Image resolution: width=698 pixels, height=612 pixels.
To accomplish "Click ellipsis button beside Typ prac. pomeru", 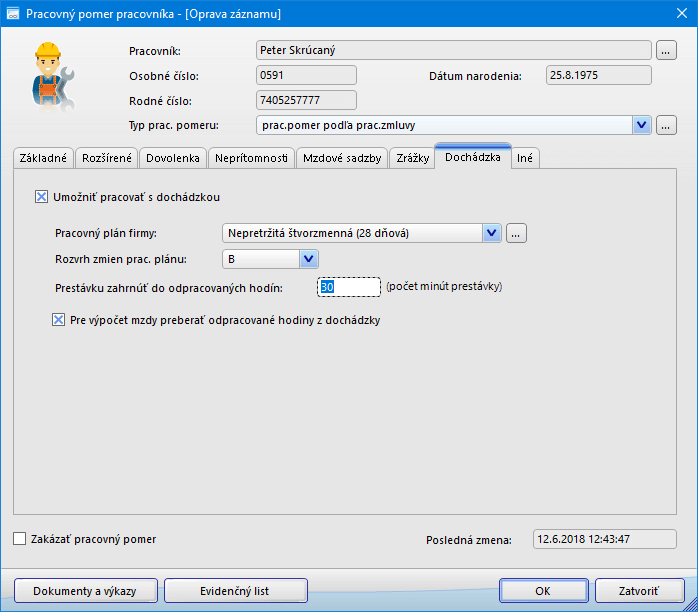I will (x=667, y=125).
